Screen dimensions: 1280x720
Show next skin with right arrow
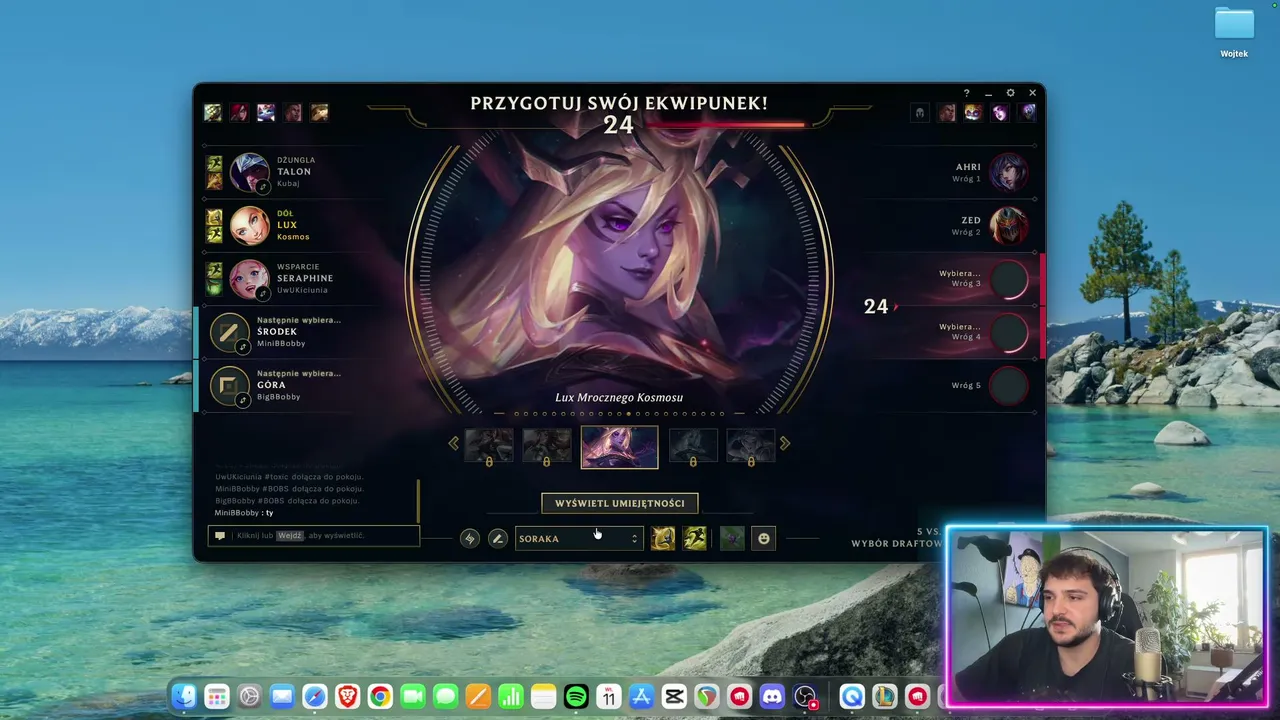pos(785,443)
